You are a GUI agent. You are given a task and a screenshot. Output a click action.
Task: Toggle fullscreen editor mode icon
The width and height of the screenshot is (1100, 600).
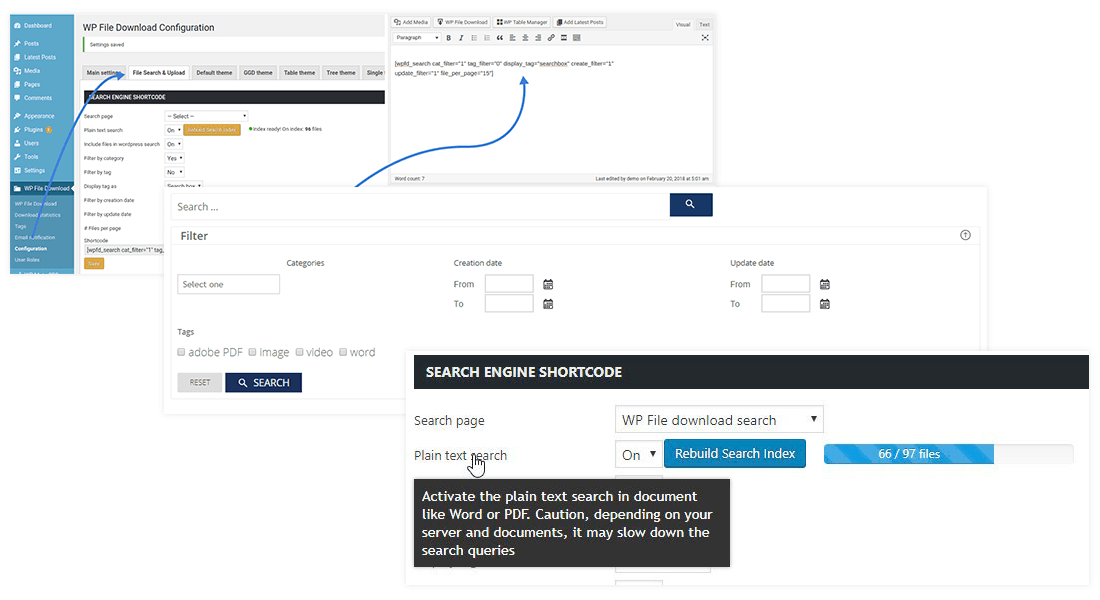point(705,38)
